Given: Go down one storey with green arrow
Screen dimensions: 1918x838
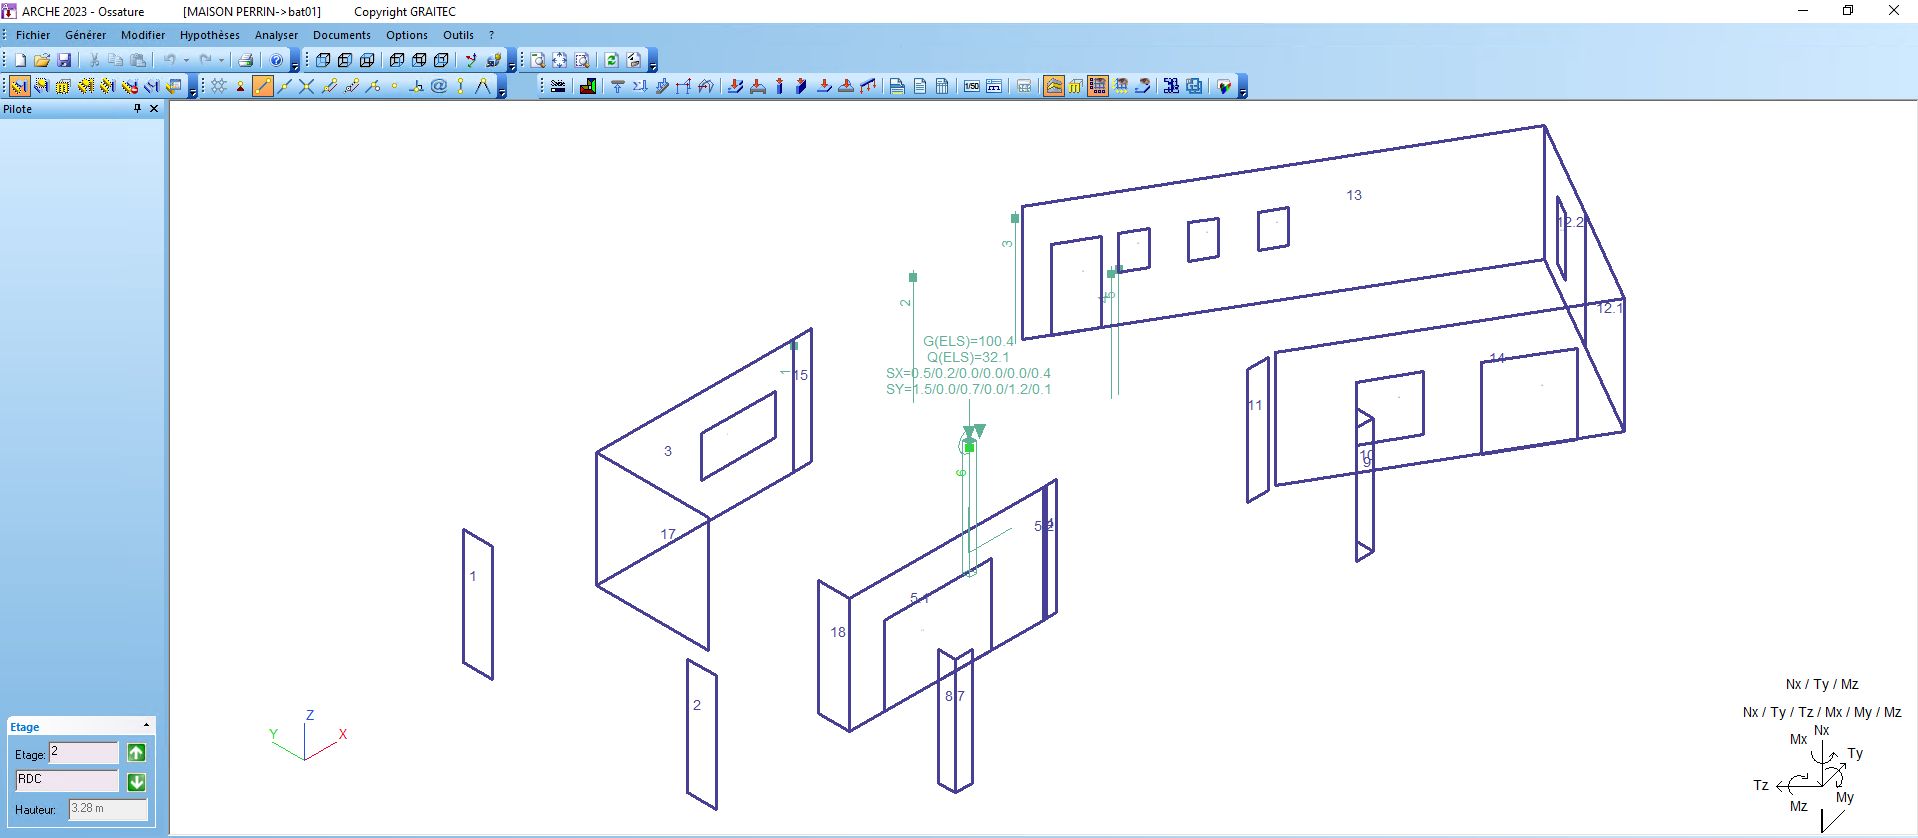Looking at the screenshot, I should coord(137,782).
